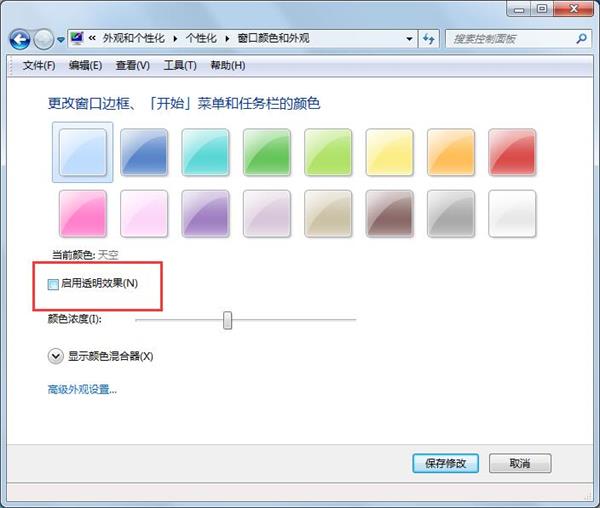Viewport: 600px width, 508px height.
Task: Expand arrow after 外观和个性化 breadcrumb
Action: click(x=175, y=39)
